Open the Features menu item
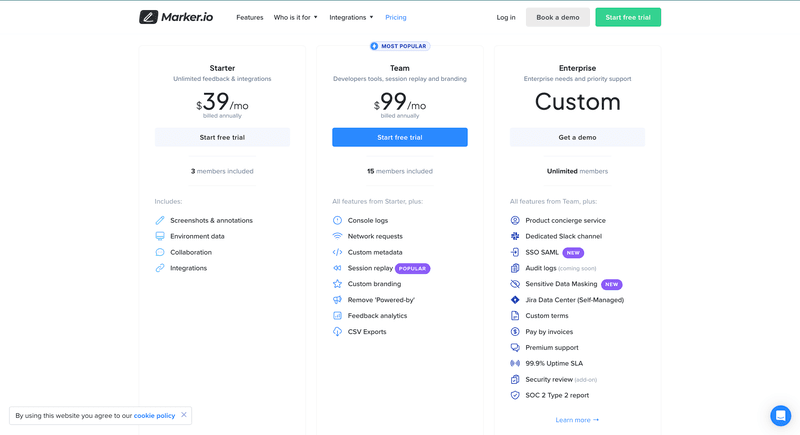The width and height of the screenshot is (800, 435). coord(250,17)
